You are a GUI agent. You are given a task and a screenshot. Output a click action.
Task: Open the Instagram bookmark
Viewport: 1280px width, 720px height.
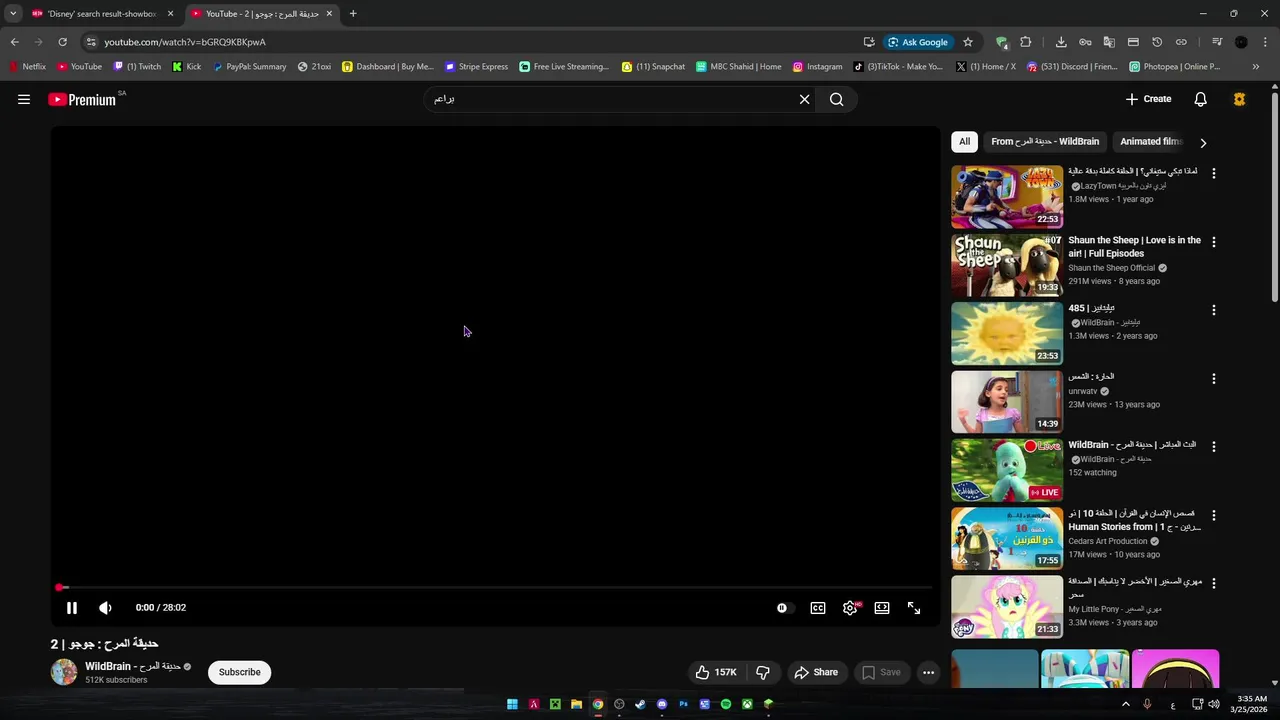coord(818,67)
